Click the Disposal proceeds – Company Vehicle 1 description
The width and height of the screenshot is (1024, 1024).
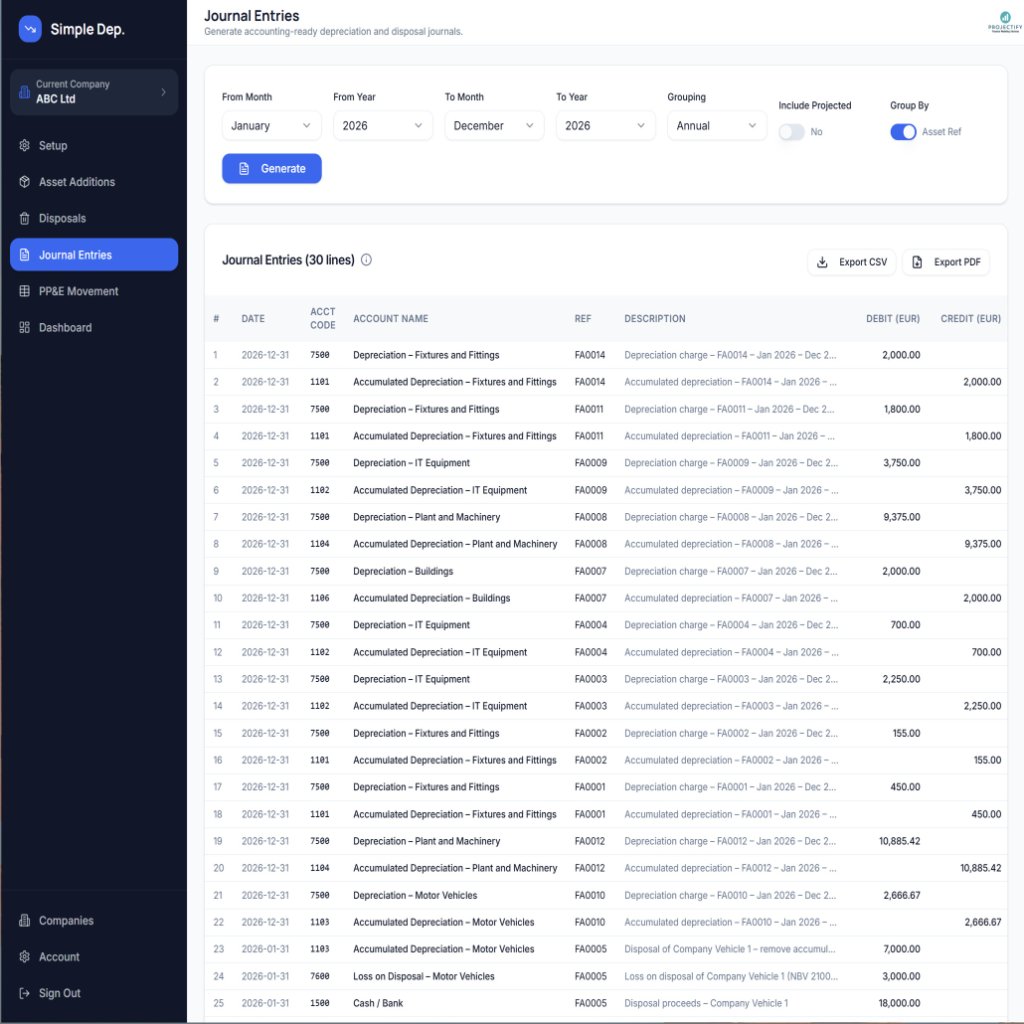(706, 1004)
